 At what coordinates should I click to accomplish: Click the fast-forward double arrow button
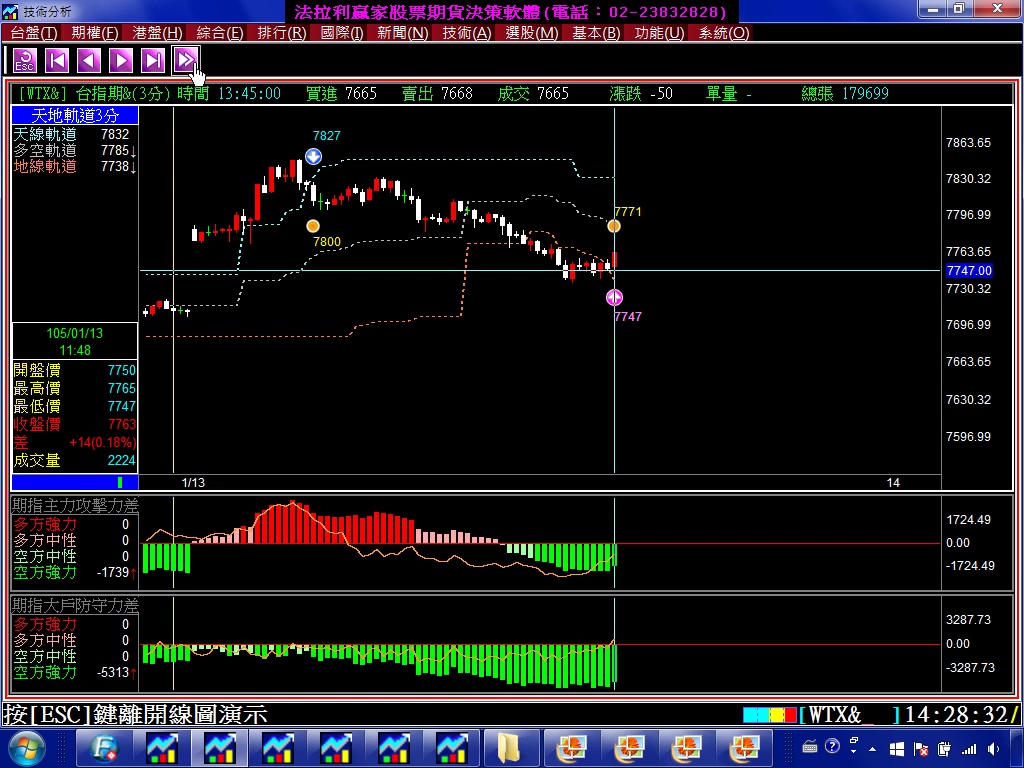185,61
